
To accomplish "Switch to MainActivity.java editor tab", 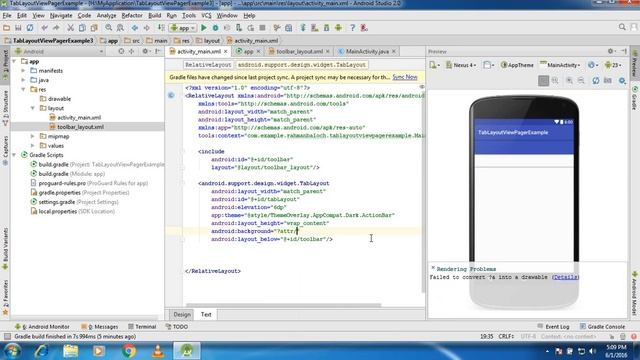I will pos(367,51).
